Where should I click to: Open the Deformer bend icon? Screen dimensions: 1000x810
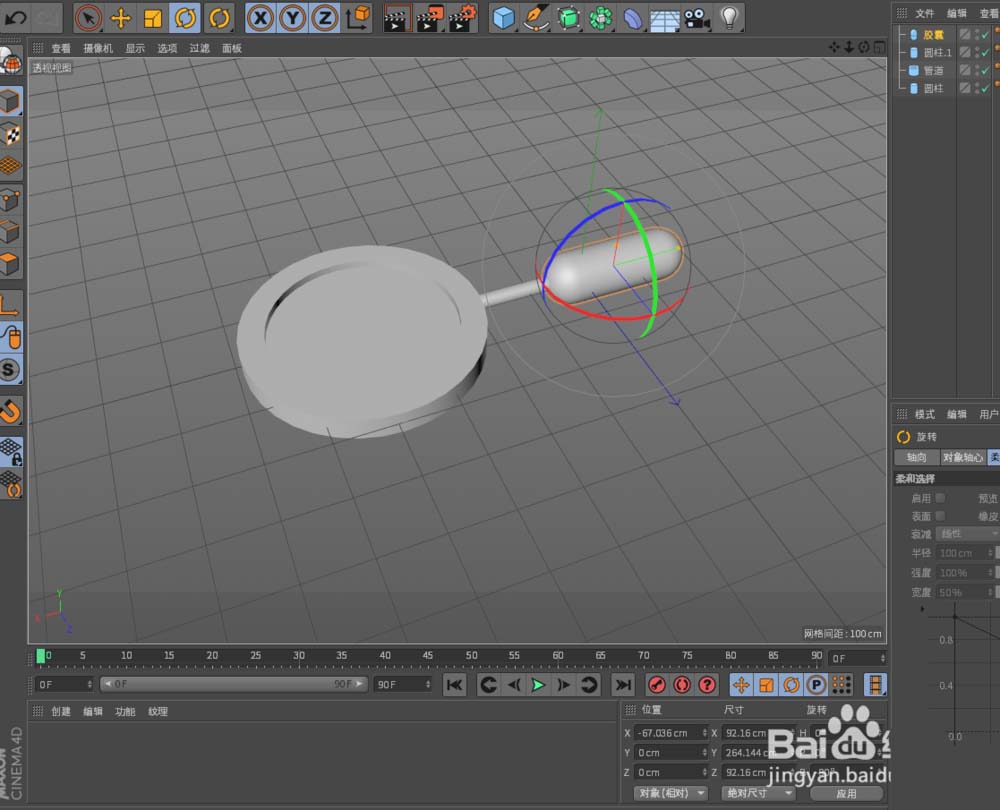[x=633, y=18]
